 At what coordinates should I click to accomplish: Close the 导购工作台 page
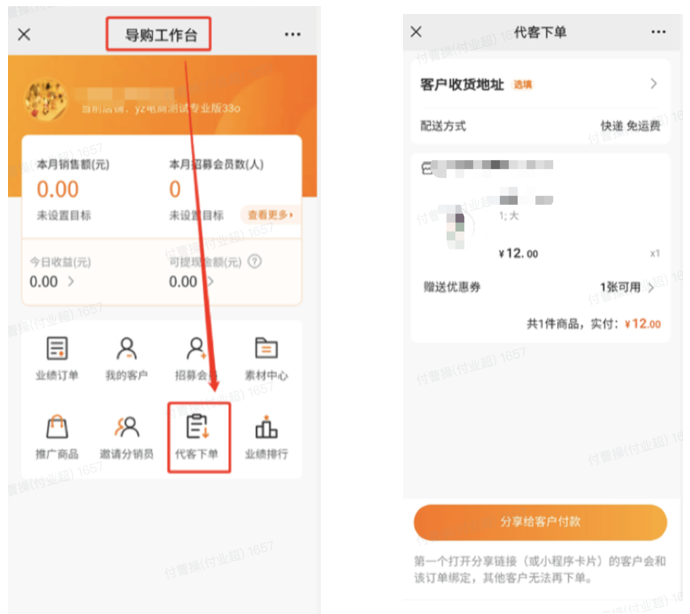pyautogui.click(x=24, y=34)
